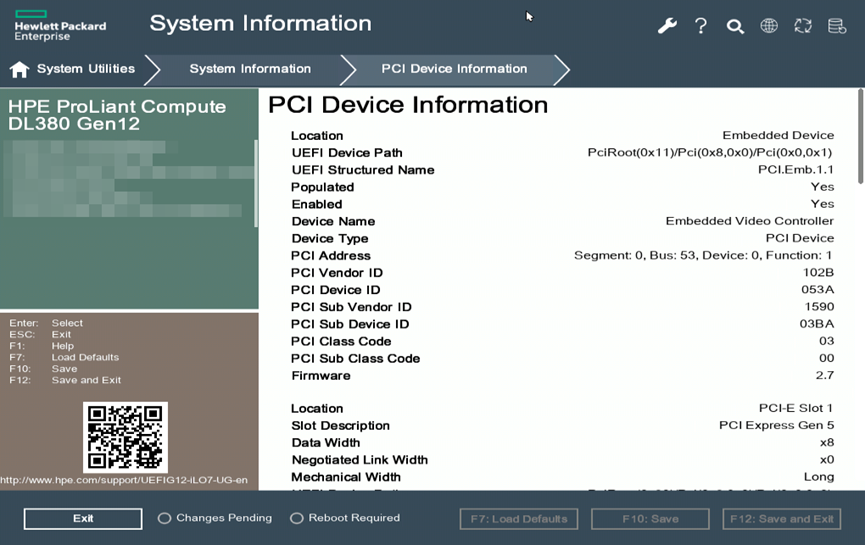The image size is (865, 545).
Task: Click the Reboot Required radio indicator
Action: (x=297, y=518)
